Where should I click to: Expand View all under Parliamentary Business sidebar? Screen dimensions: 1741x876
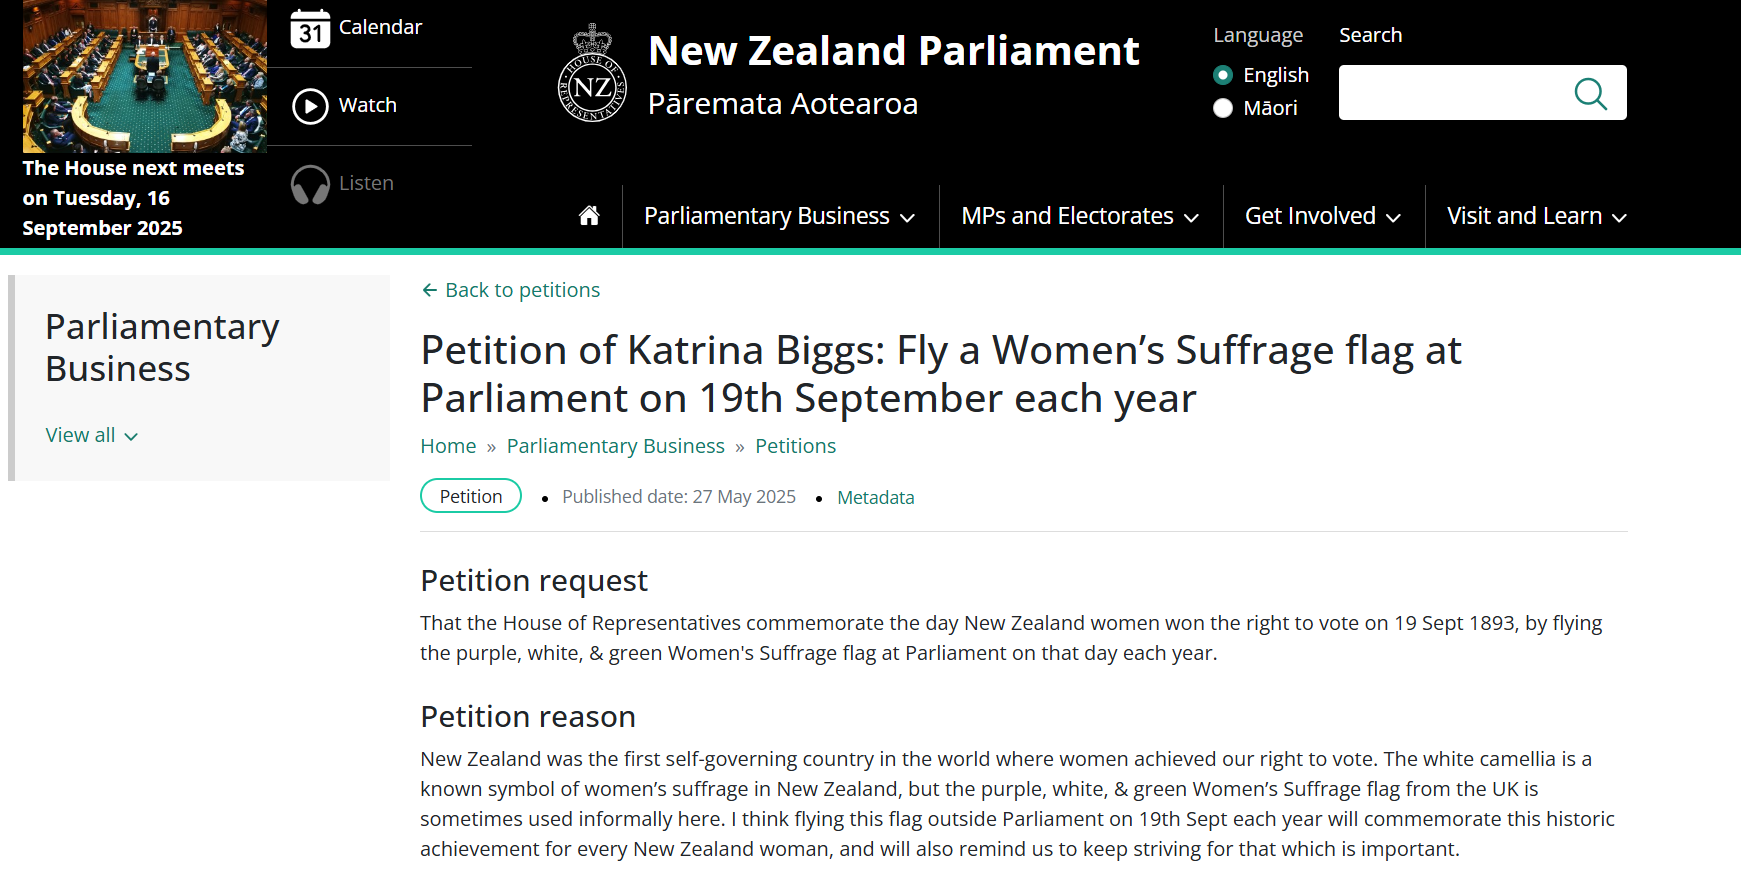click(91, 435)
